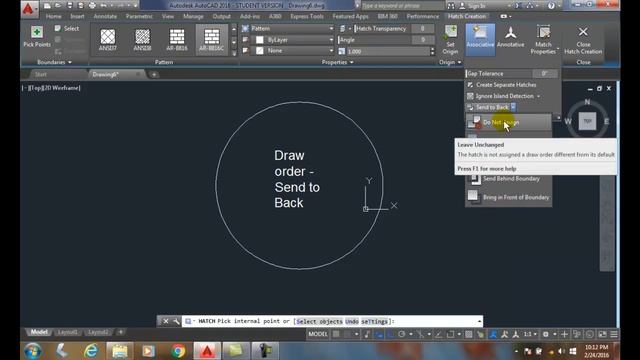Add a new drawing tab with plus
The height and width of the screenshot is (360, 640).
click(x=154, y=74)
